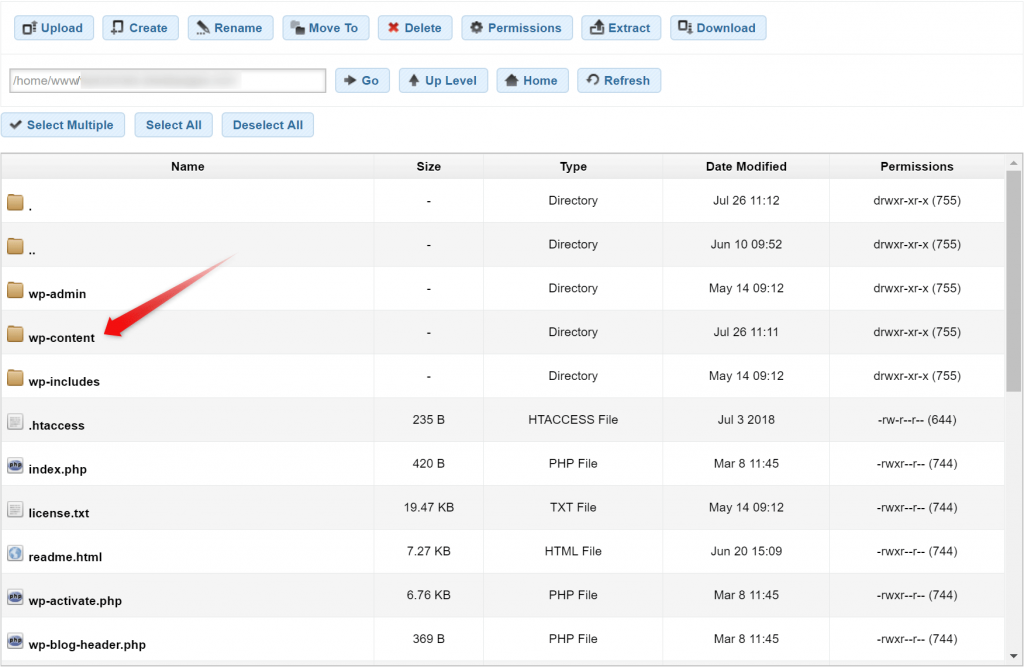
Task: Navigate with the Up Level button
Action: point(443,81)
